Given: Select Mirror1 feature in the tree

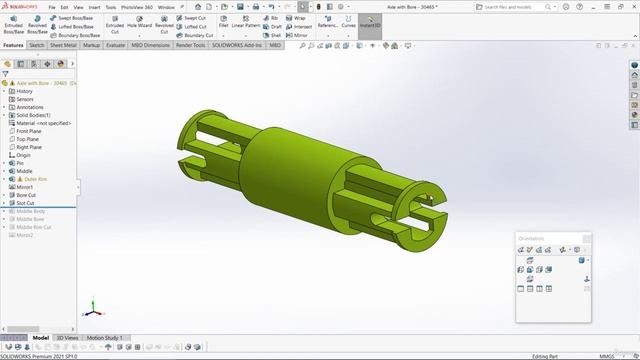Looking at the screenshot, I should [21, 187].
